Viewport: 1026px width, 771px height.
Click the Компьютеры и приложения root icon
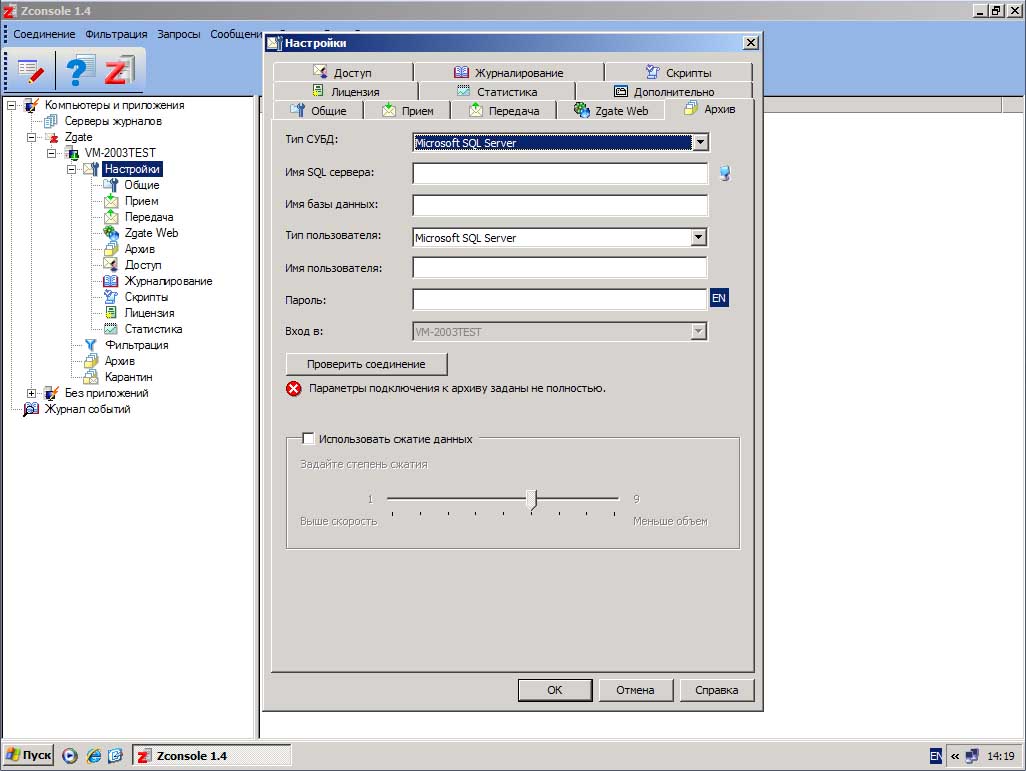31,105
